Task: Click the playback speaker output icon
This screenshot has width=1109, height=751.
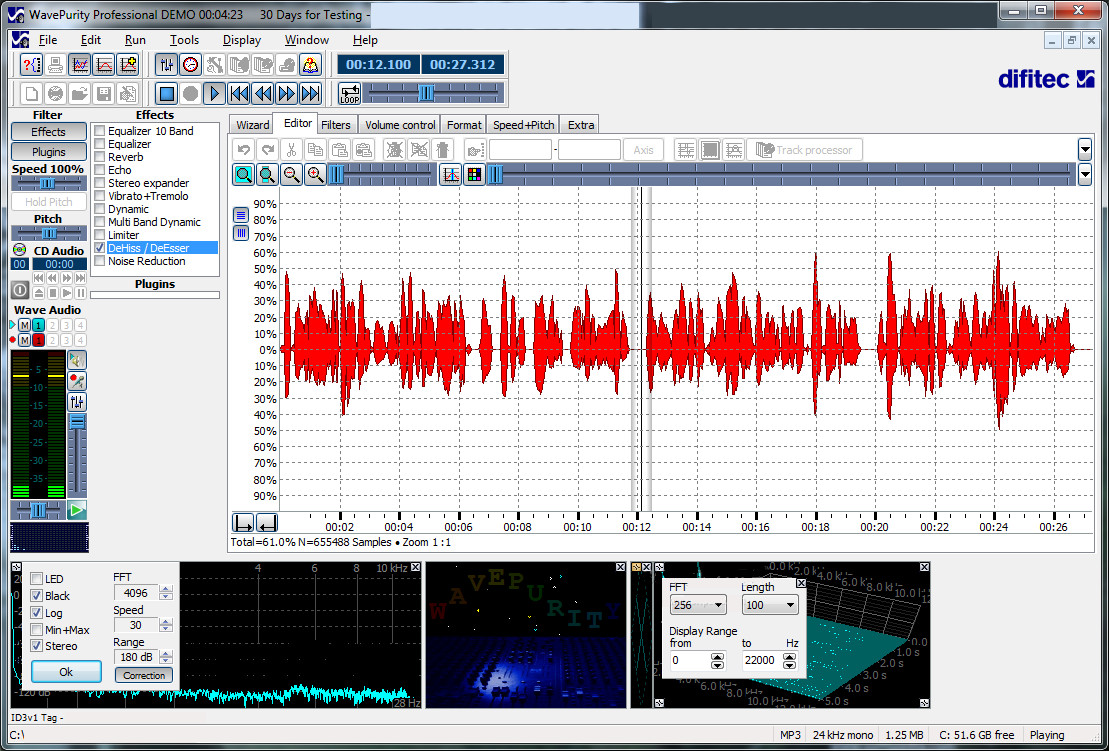Action: click(x=77, y=361)
